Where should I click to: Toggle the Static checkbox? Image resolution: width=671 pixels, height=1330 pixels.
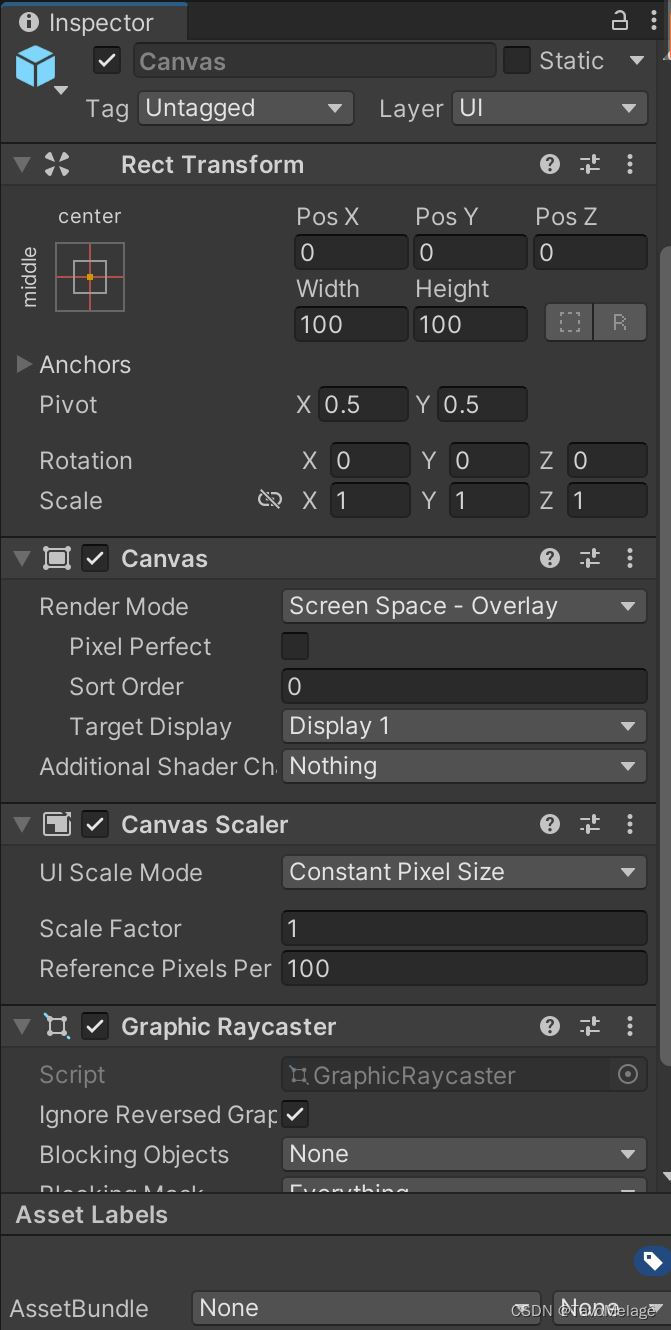tap(516, 61)
